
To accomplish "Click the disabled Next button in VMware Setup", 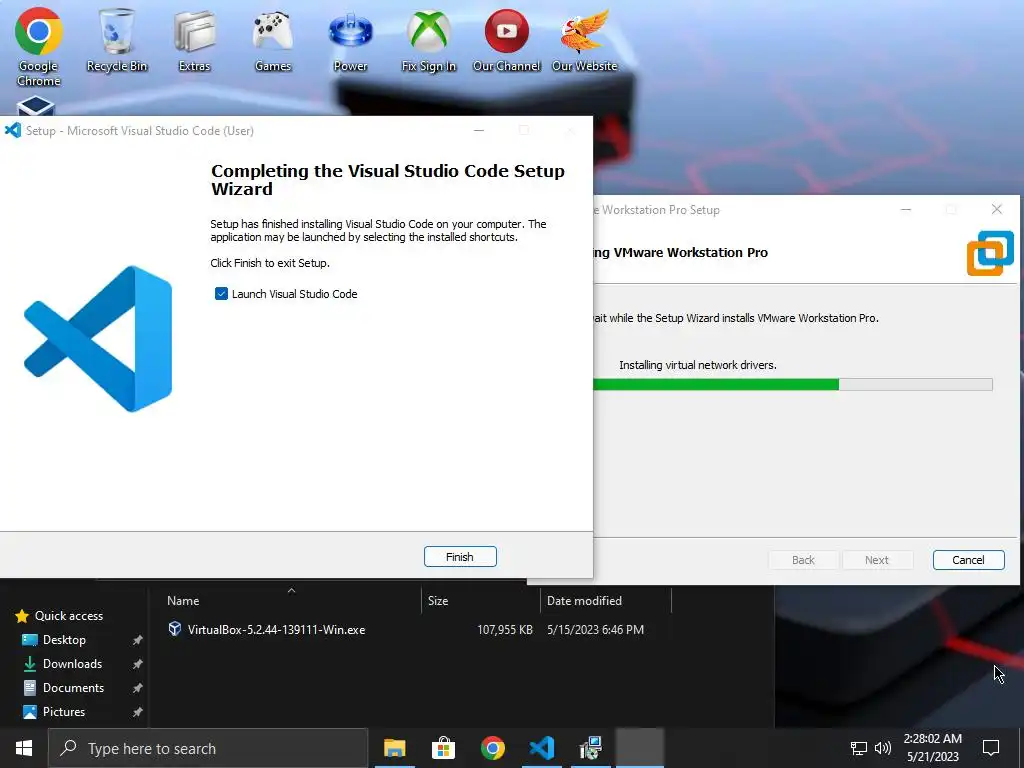I will [876, 560].
